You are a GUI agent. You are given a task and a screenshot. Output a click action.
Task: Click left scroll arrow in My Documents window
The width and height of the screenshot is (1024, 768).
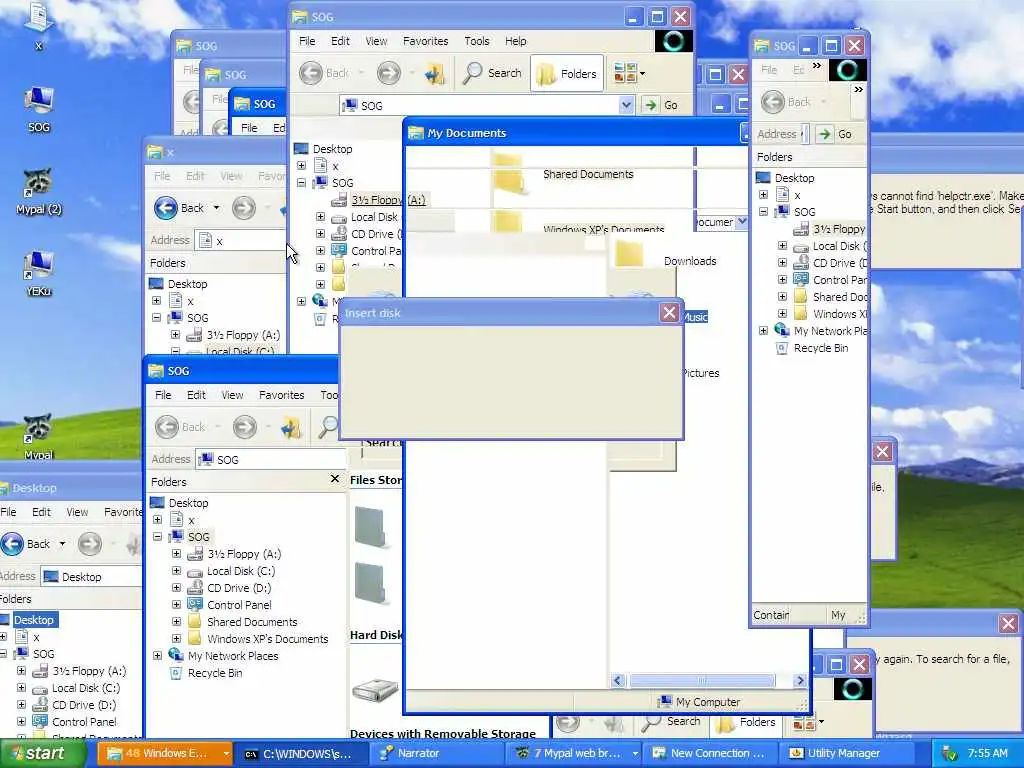point(618,680)
